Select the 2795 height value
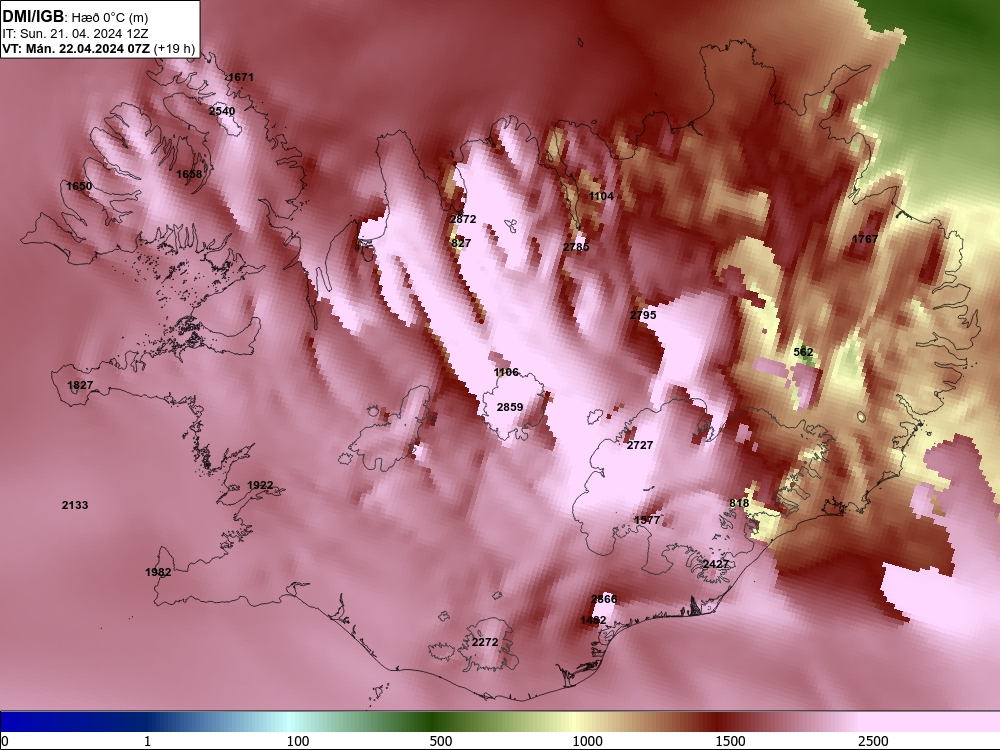Image resolution: width=1000 pixels, height=750 pixels. point(643,315)
